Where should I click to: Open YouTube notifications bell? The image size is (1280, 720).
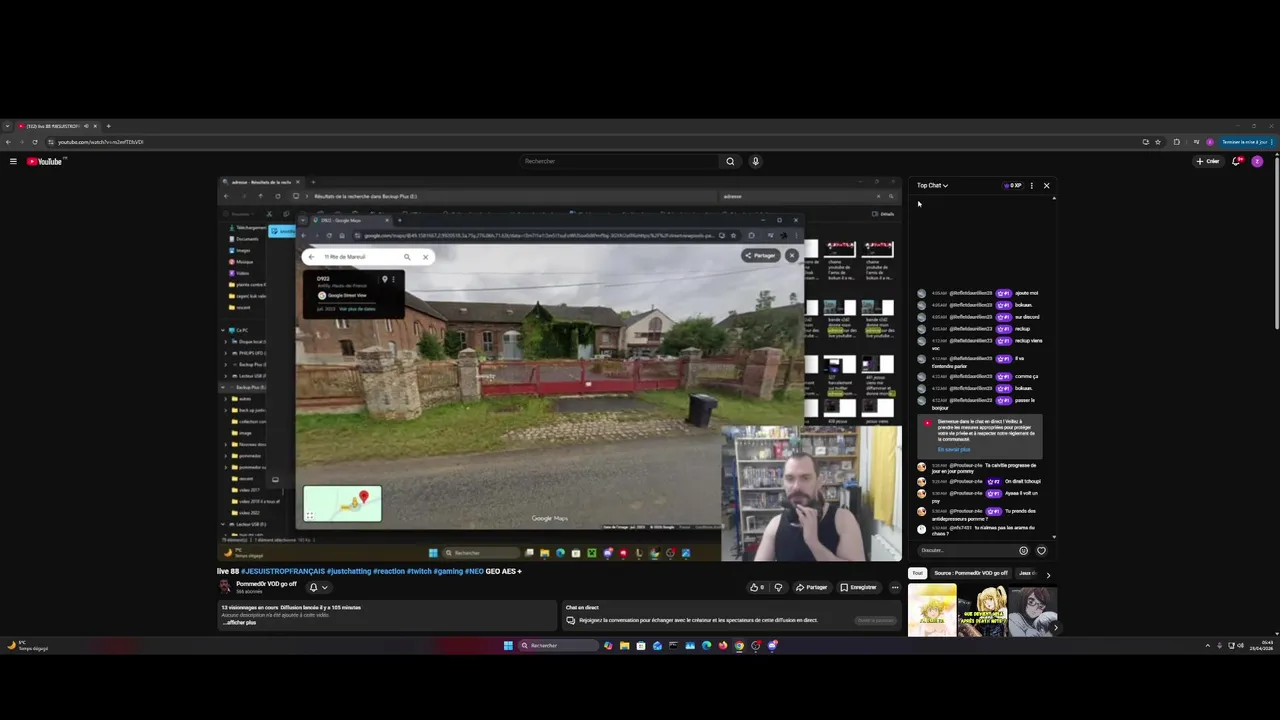pos(1238,161)
